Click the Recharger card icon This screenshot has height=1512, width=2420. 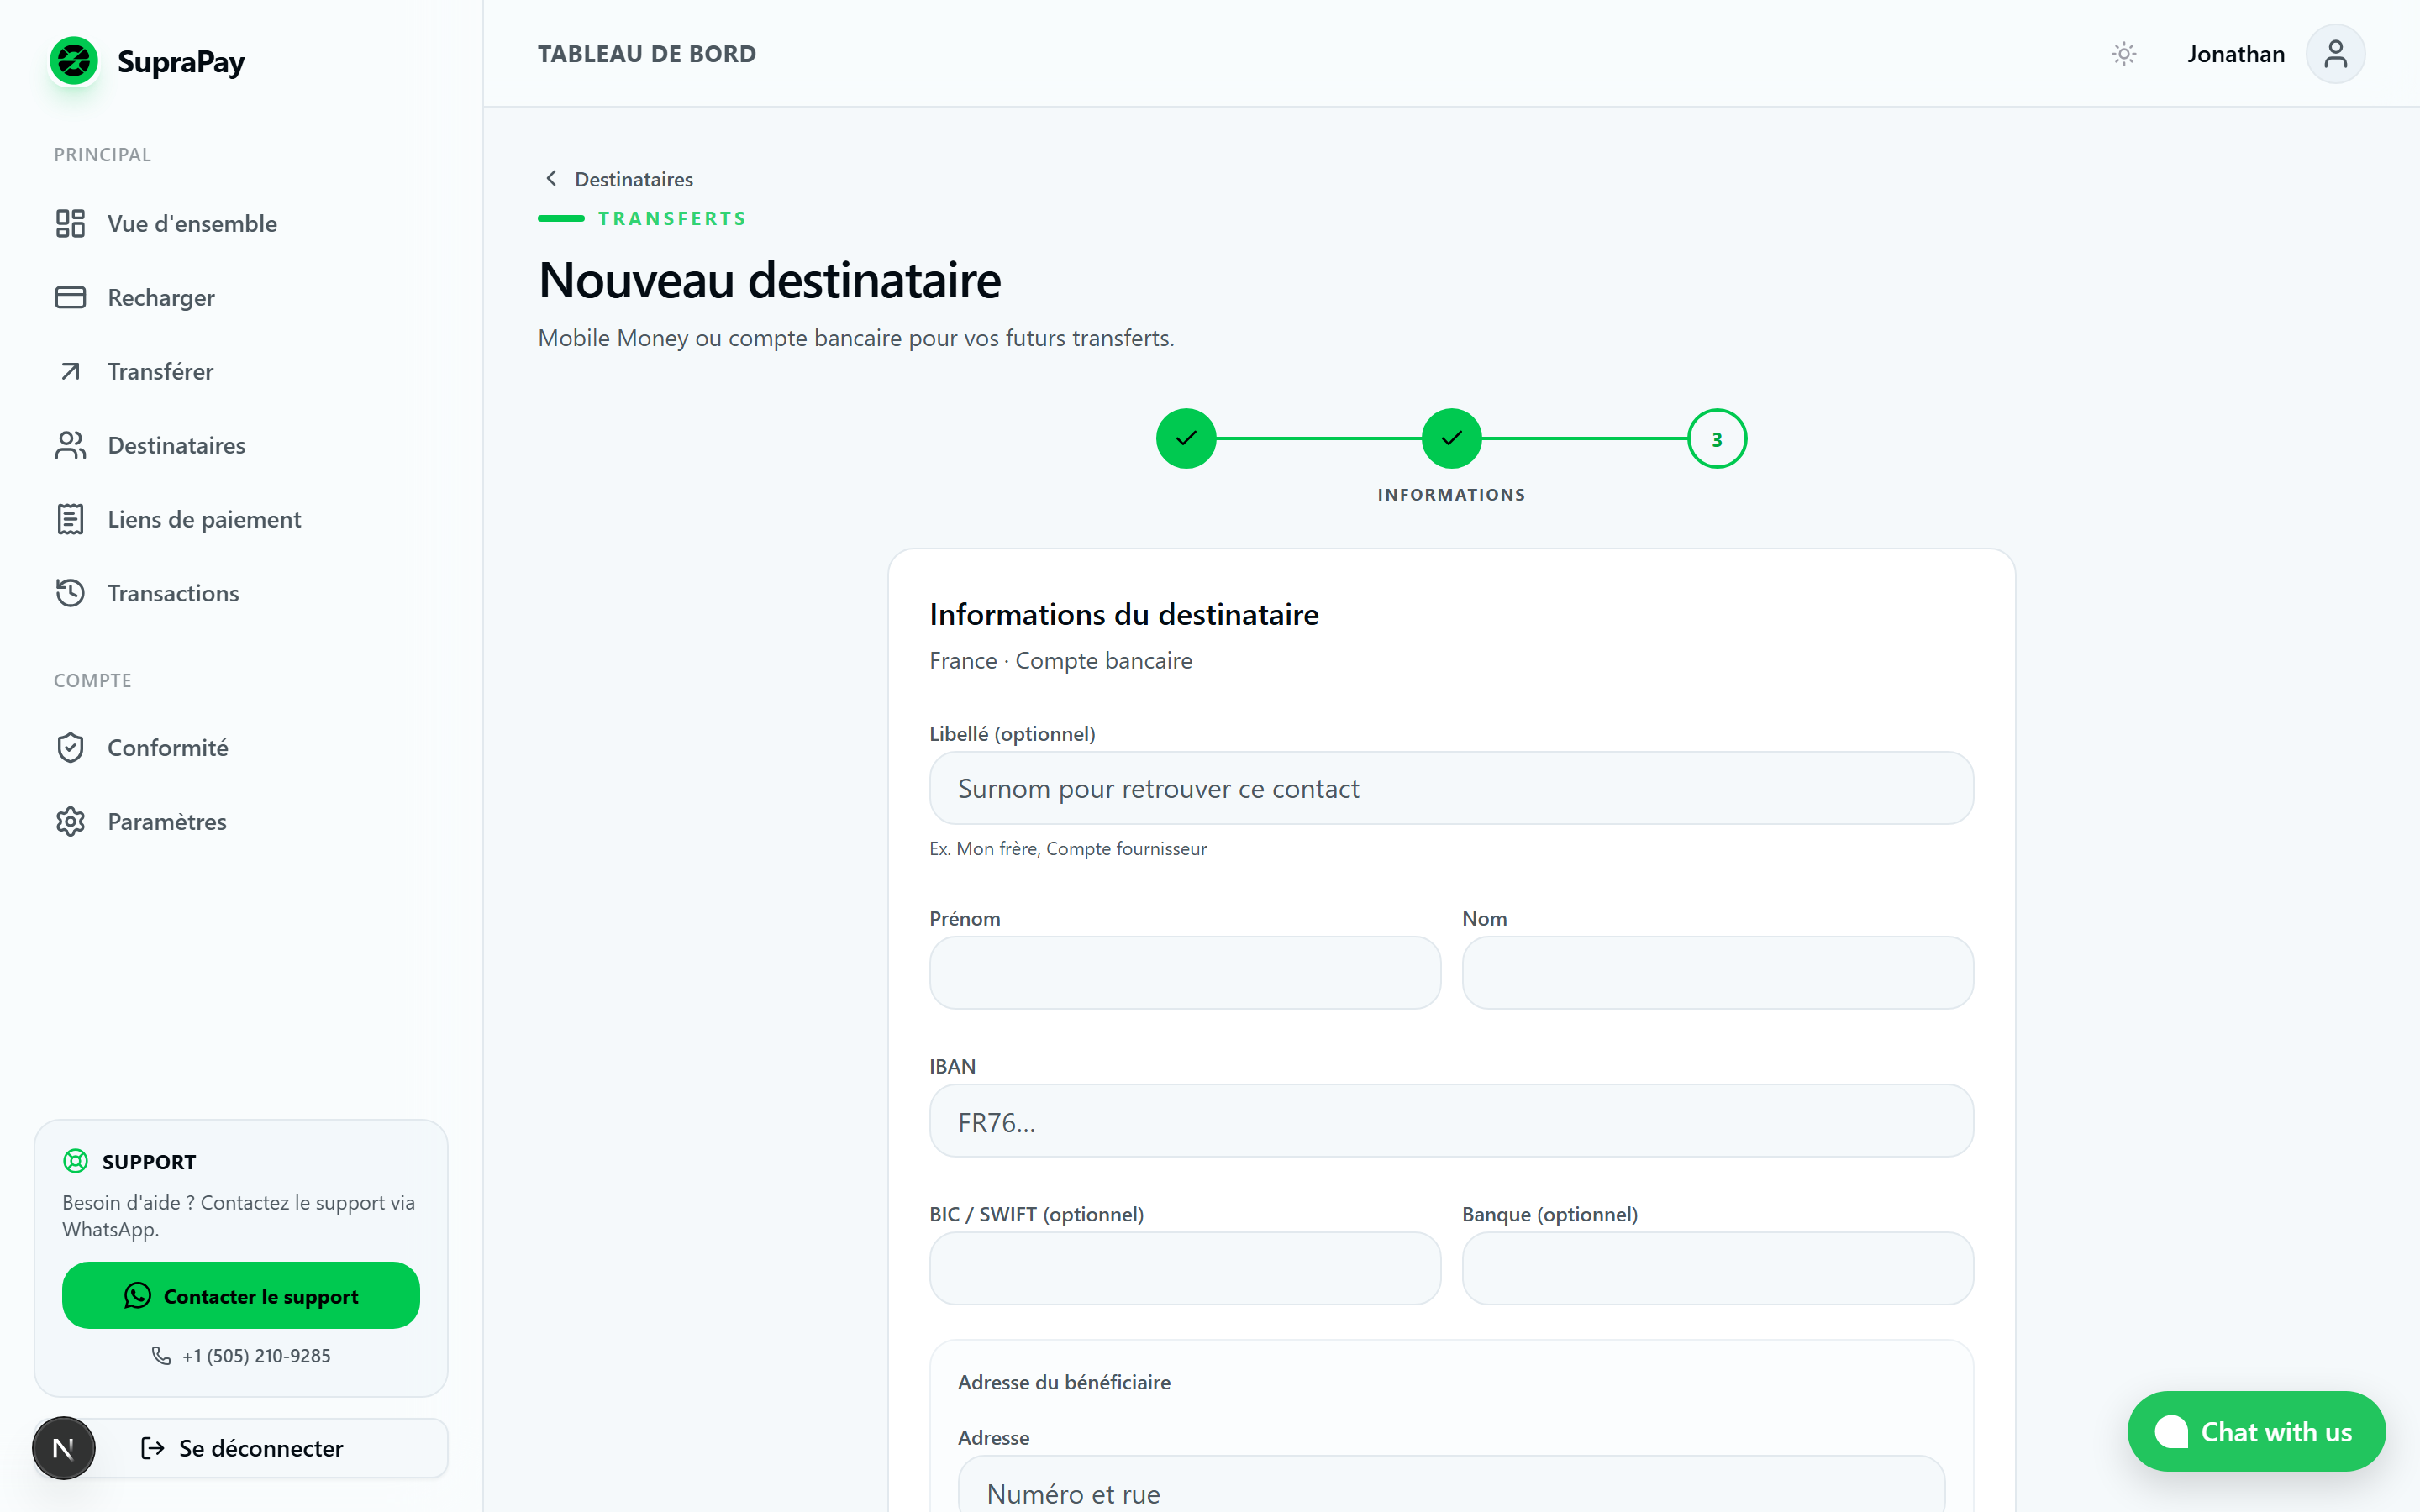(x=70, y=297)
